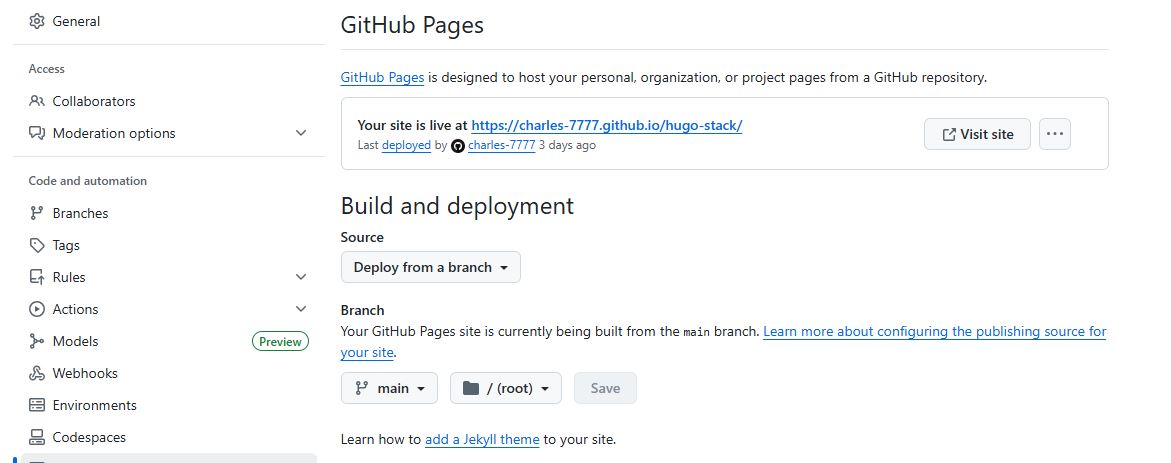This screenshot has height=463, width=1171.
Task: Open Codespaces settings
Action: click(89, 438)
